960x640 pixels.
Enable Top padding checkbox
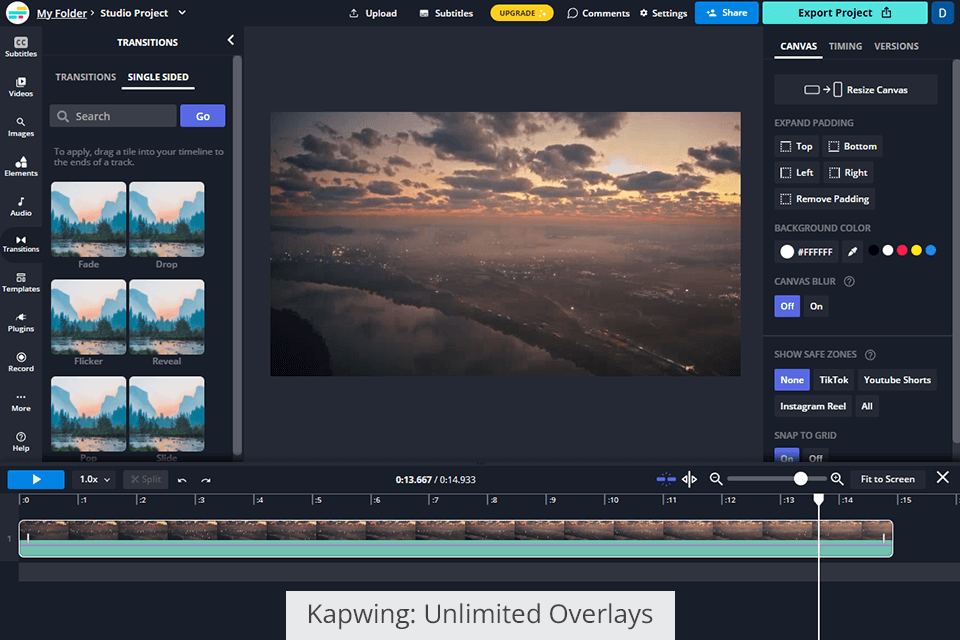[x=796, y=146]
